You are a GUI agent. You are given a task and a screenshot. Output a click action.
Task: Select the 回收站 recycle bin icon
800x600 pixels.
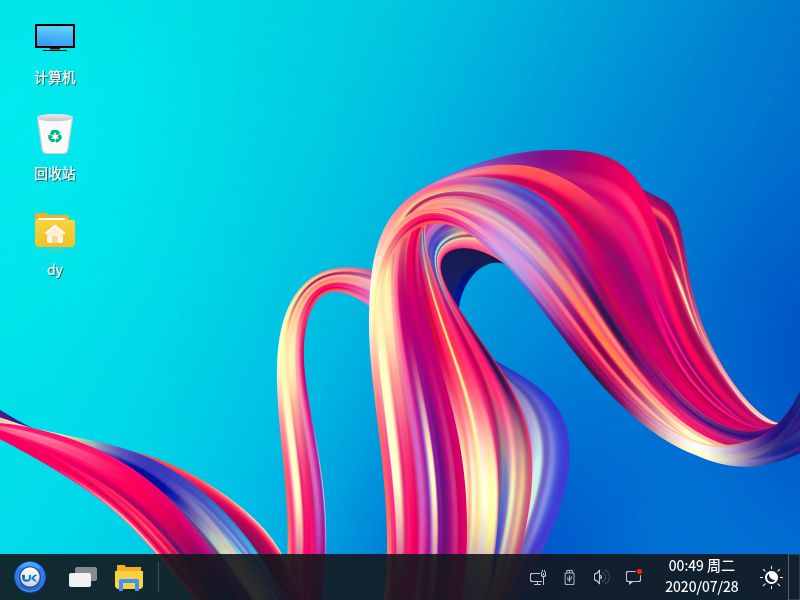point(55,134)
